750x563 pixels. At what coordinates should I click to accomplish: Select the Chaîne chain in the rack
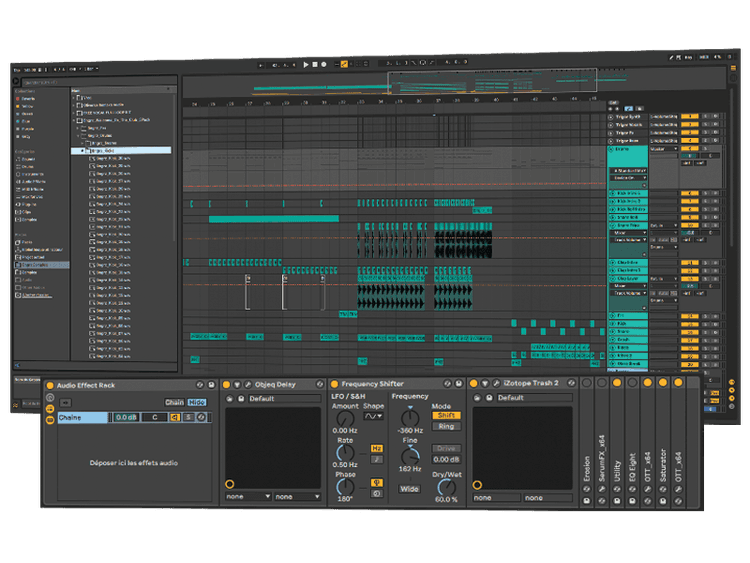(x=80, y=417)
